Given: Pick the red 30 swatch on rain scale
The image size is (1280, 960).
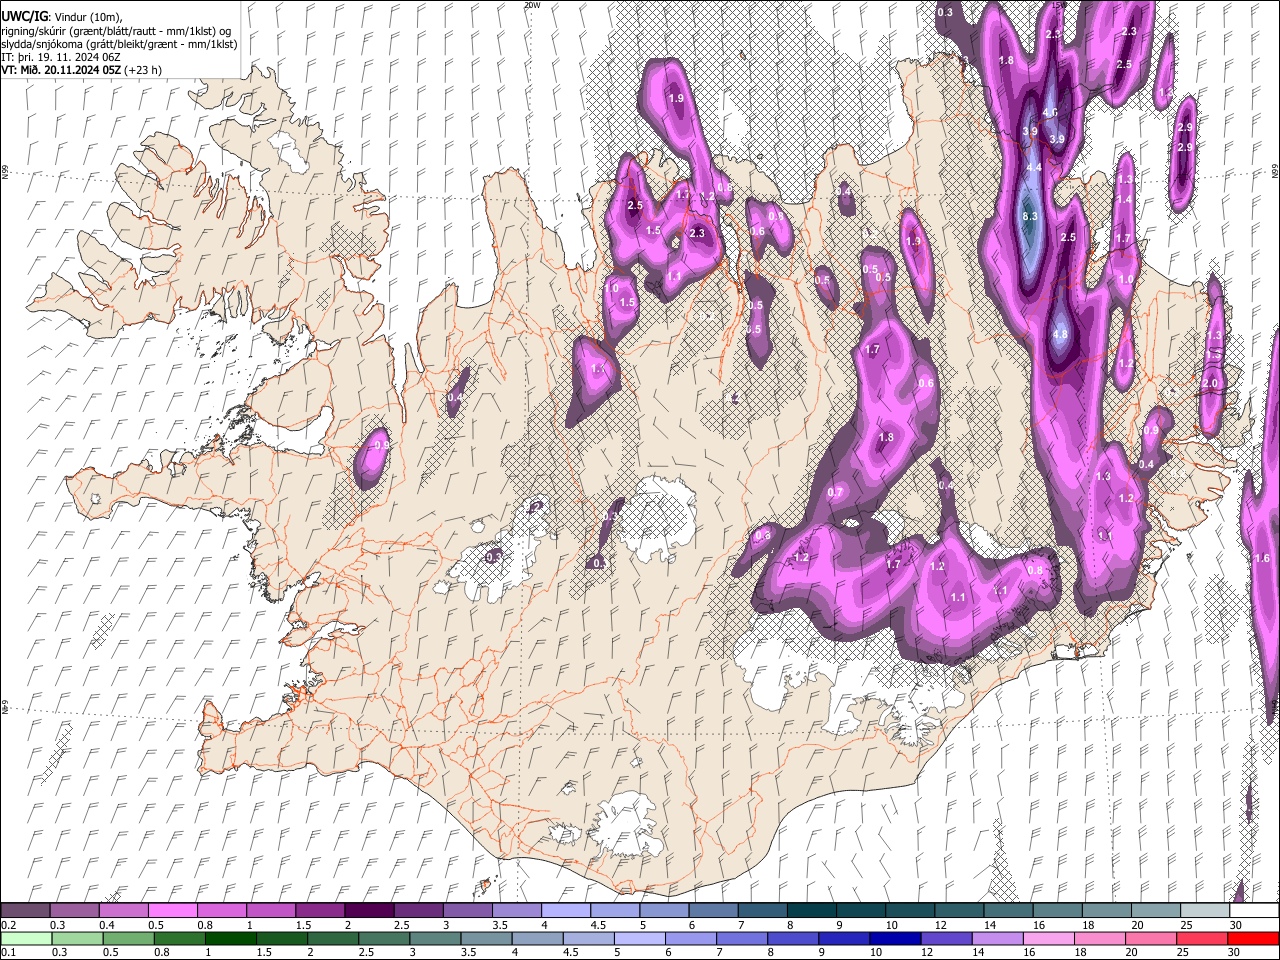Looking at the screenshot, I should [x=1252, y=939].
